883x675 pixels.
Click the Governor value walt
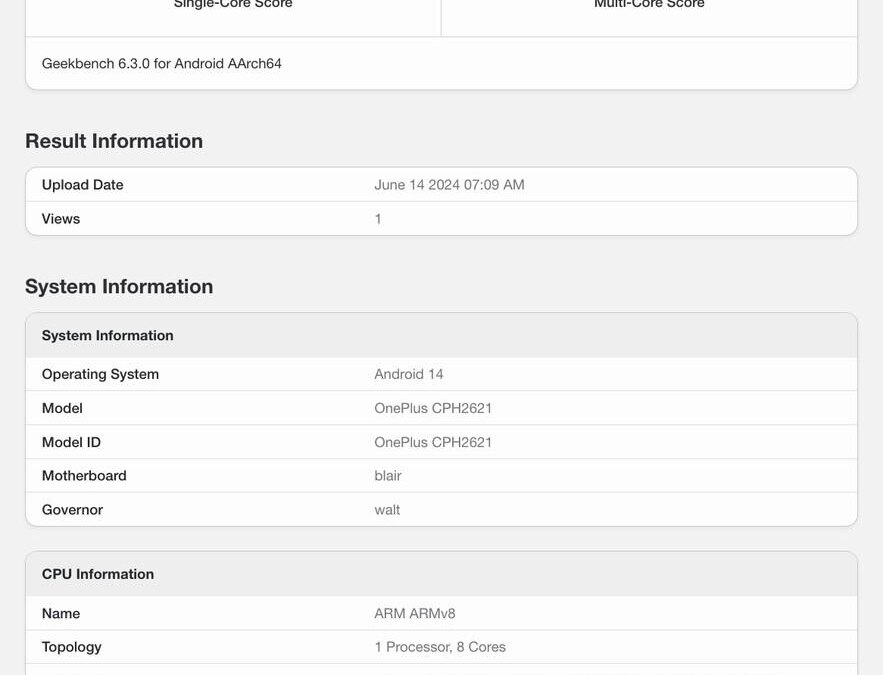tap(385, 509)
